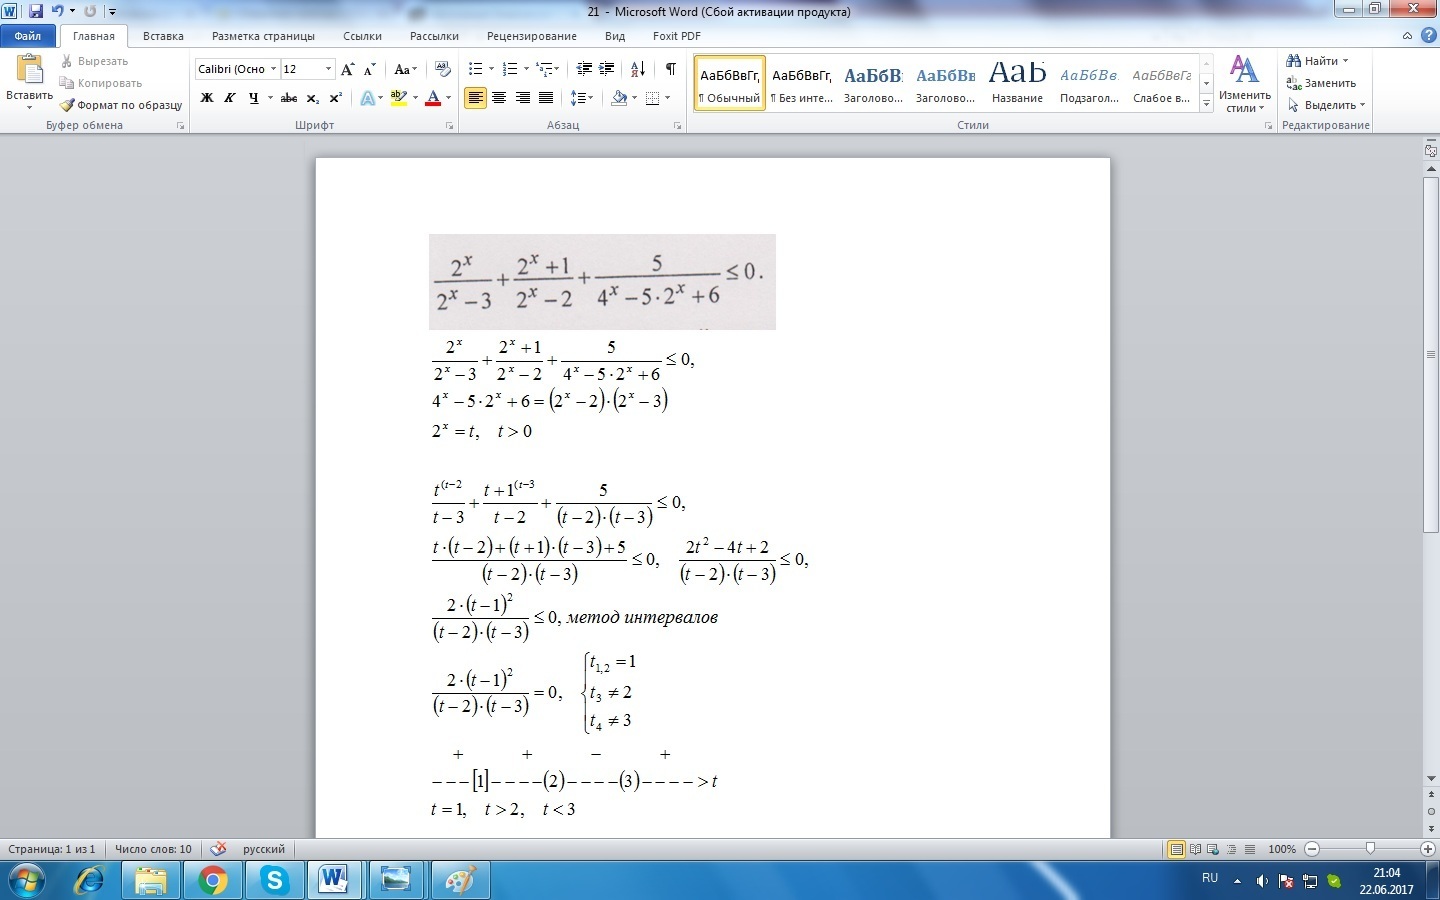Open Google Chrome from the taskbar
Viewport: 1440px width, 900px height.
click(x=211, y=880)
